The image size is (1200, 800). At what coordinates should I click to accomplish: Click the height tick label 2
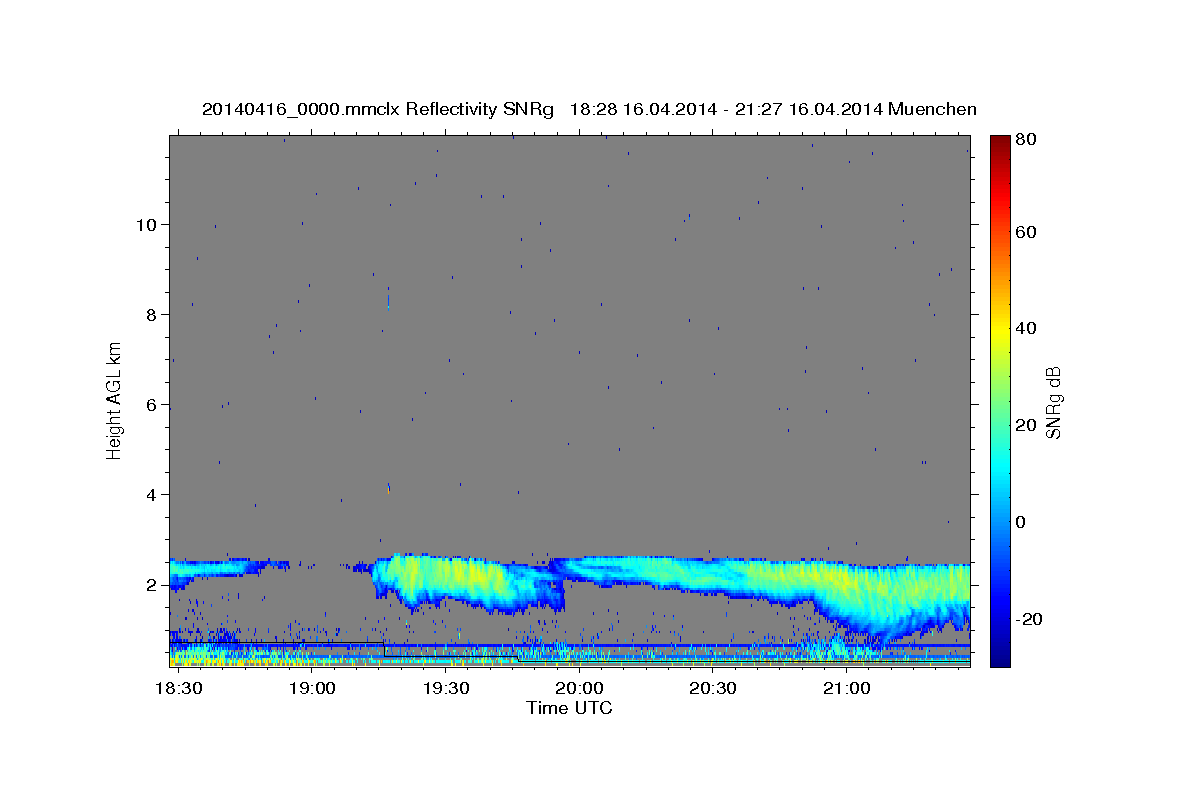tap(150, 584)
